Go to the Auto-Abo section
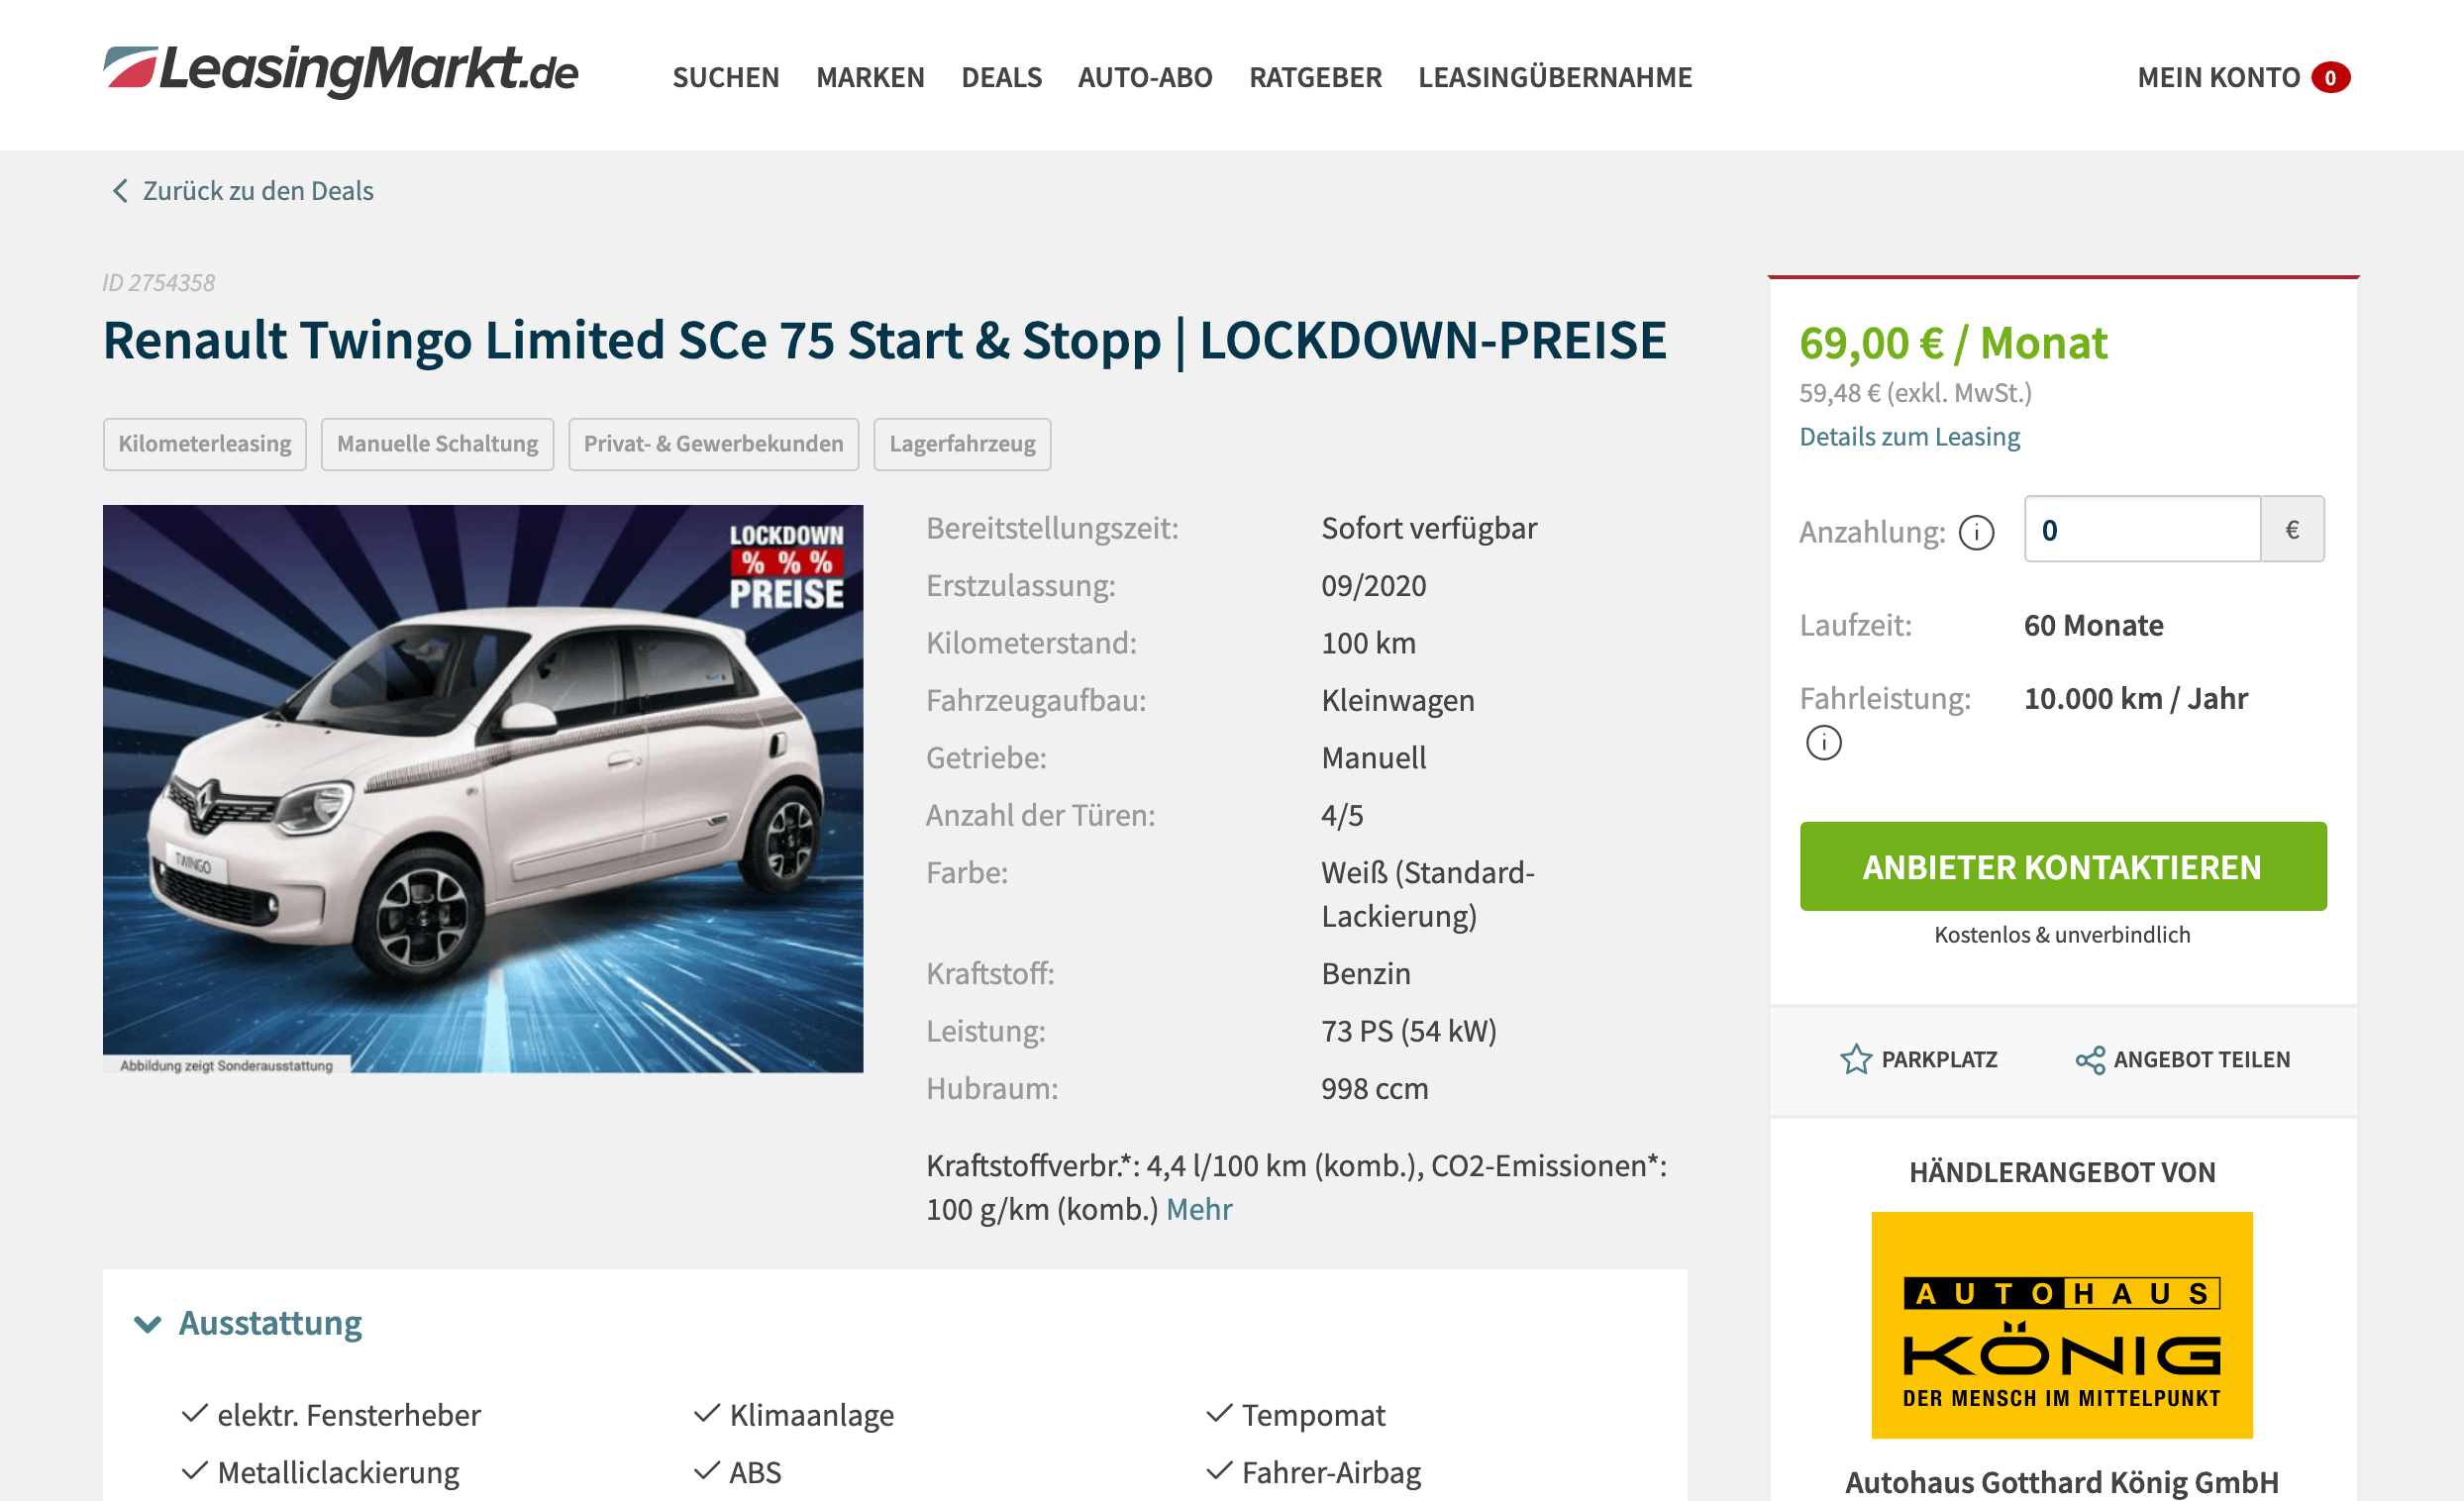Screen dimensions: 2464x1501 click(1145, 77)
